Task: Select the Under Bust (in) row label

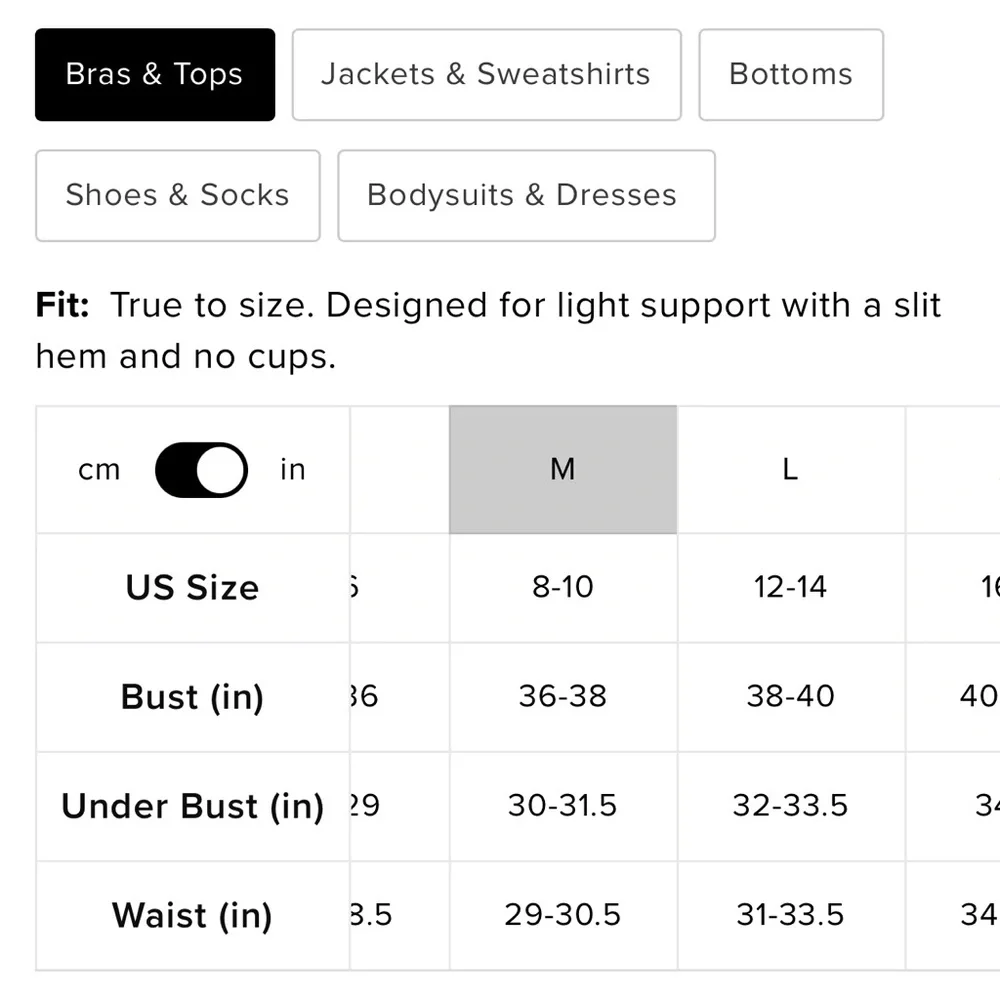Action: pos(192,806)
